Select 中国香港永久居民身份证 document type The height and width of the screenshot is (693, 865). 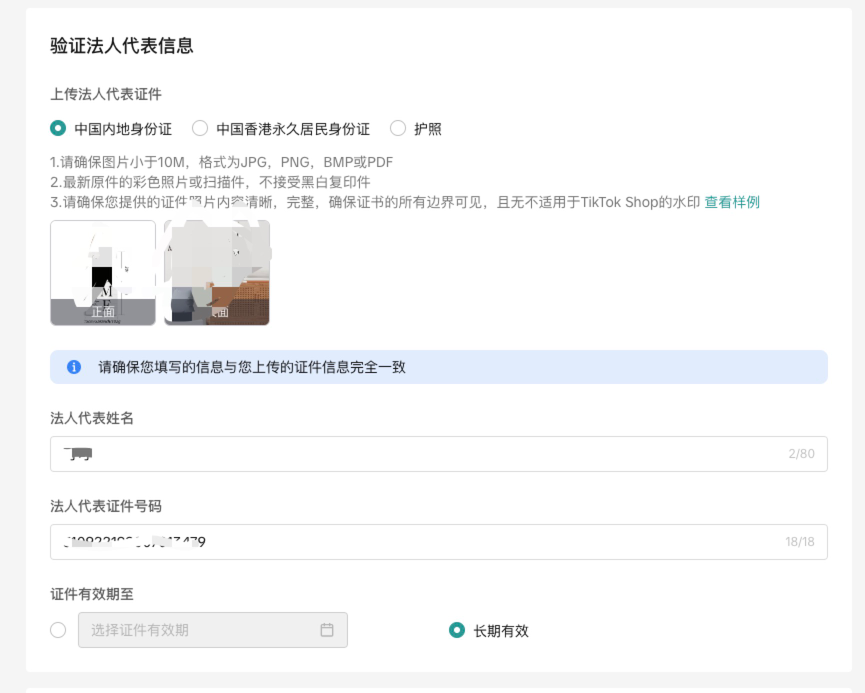click(x=201, y=129)
